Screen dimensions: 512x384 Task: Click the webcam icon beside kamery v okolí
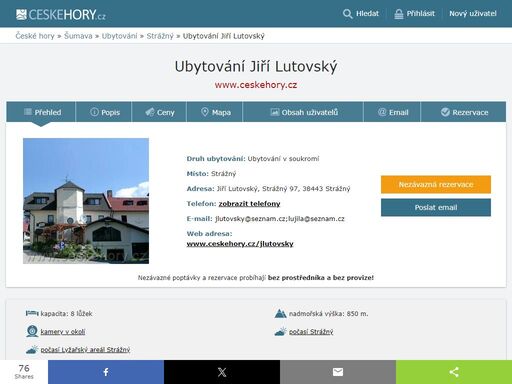[32, 331]
